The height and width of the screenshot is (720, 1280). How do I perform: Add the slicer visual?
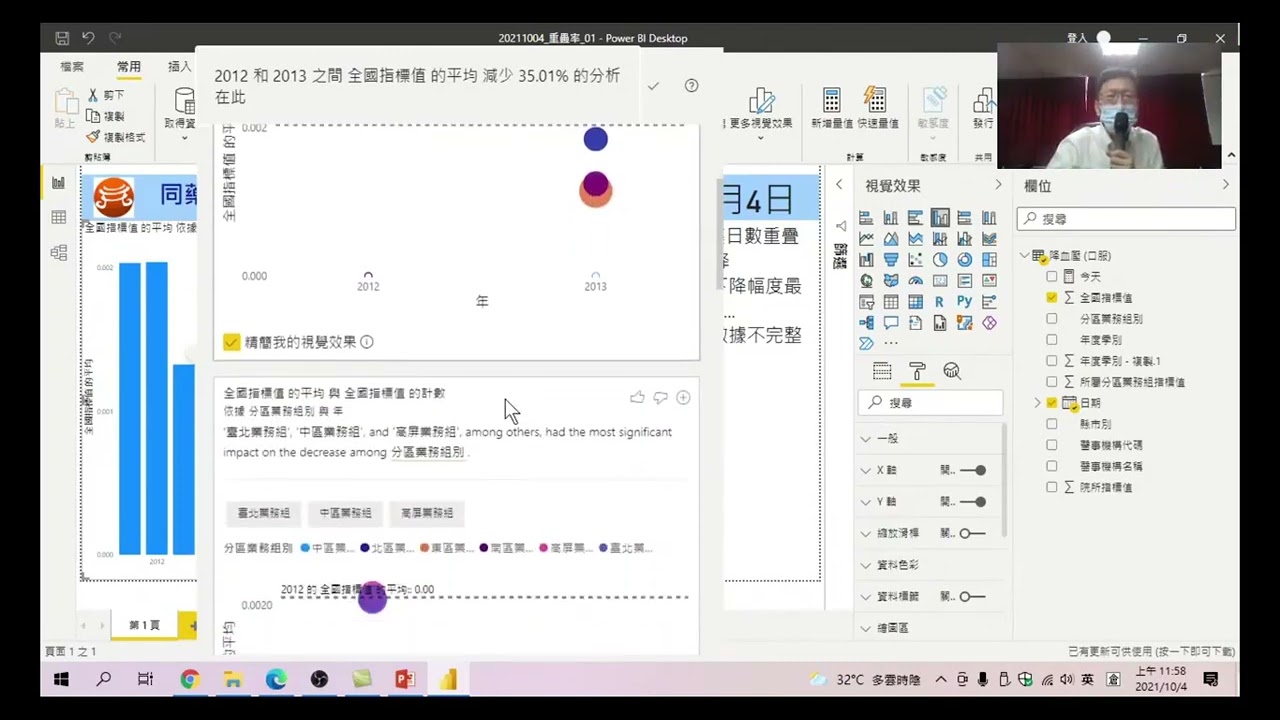click(866, 302)
